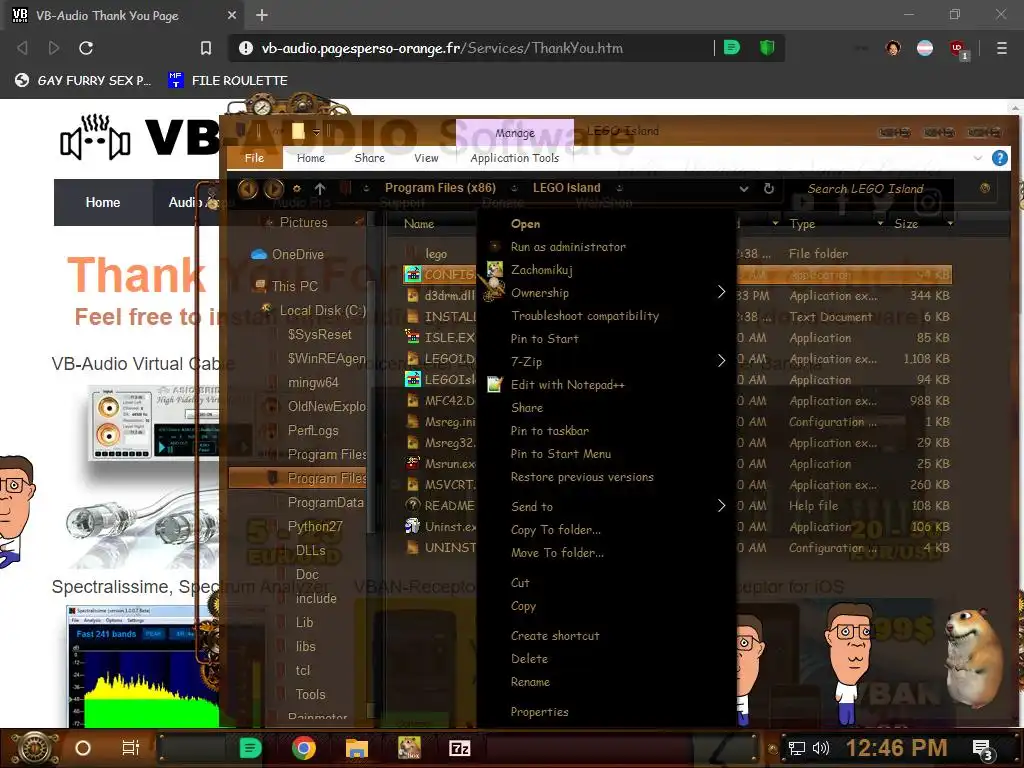Choose Create shortcut
1024x768 pixels.
pos(555,635)
